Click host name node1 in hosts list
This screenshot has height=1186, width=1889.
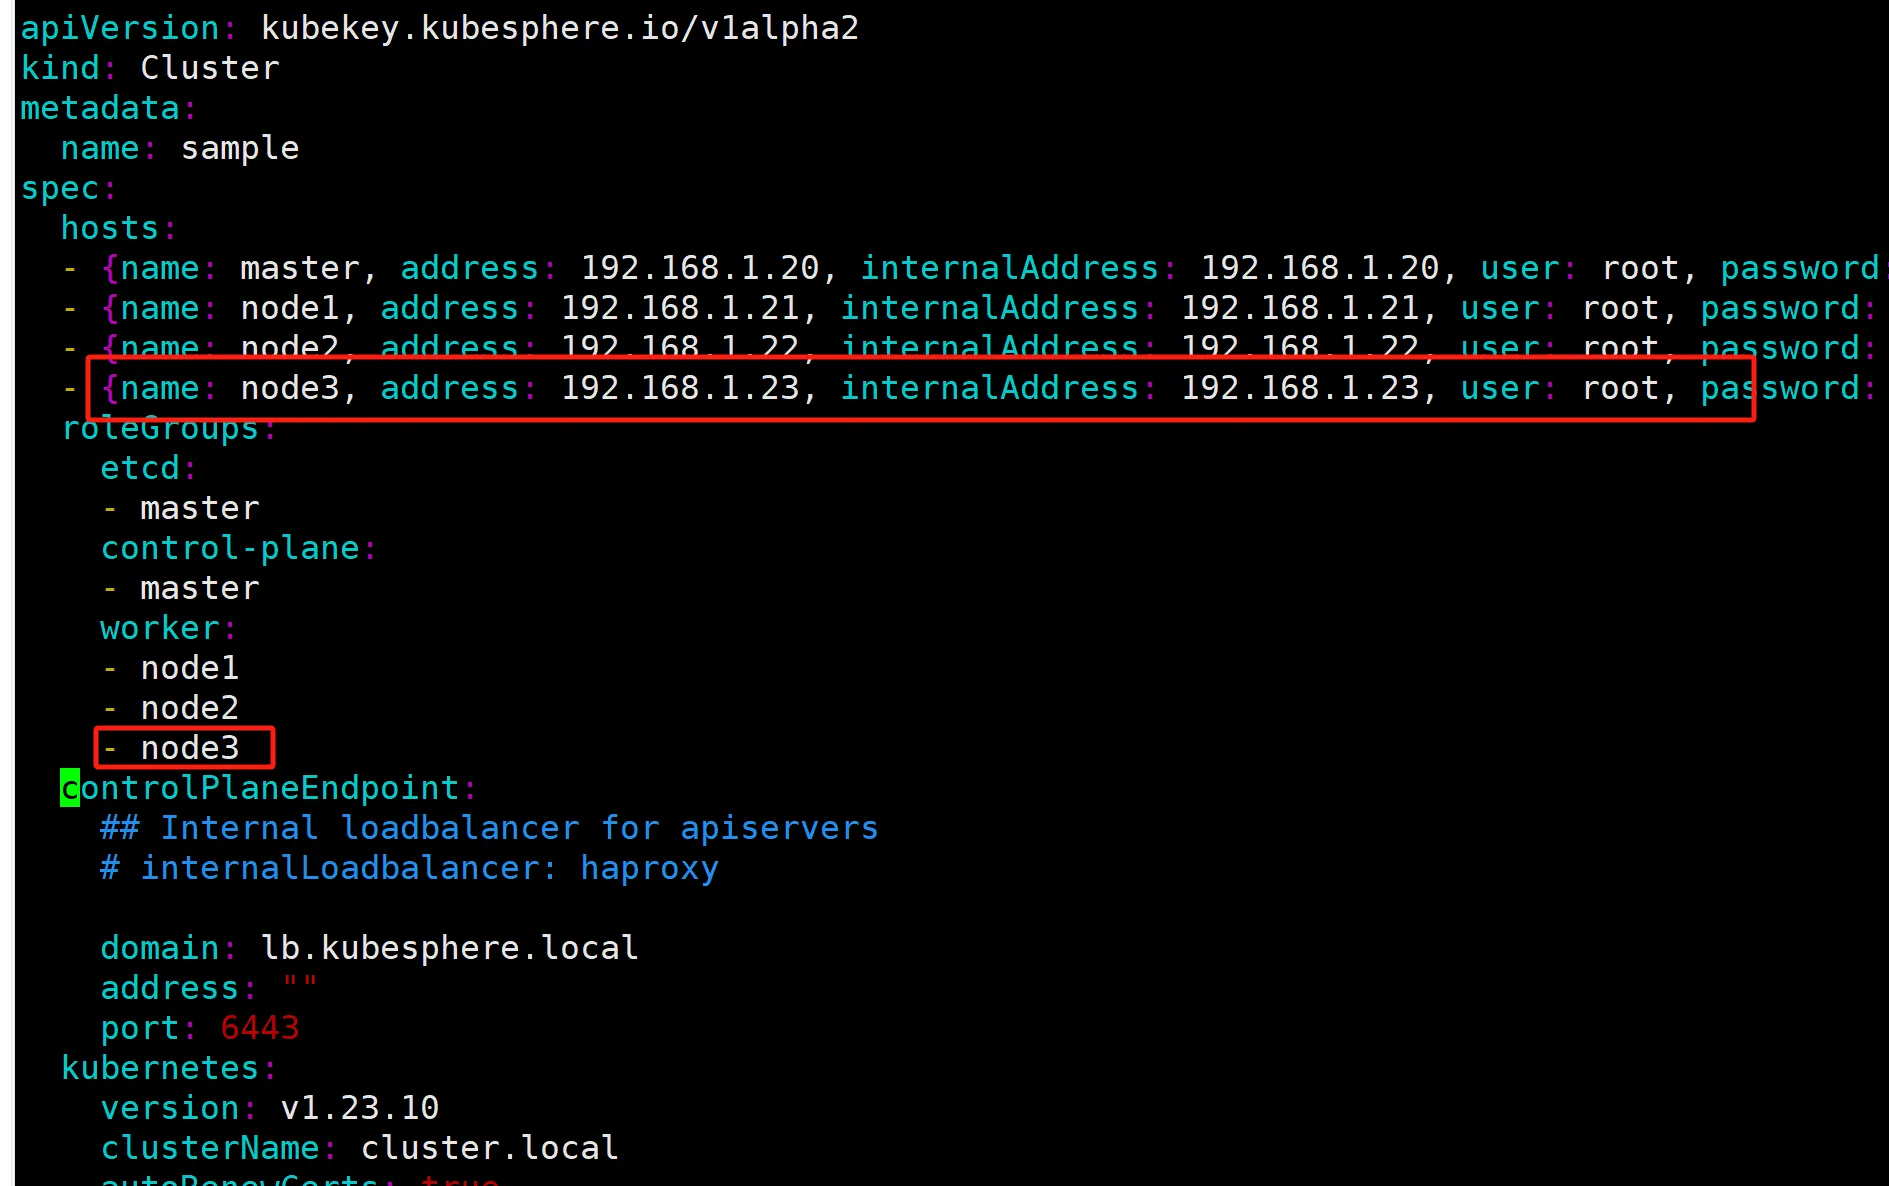pyautogui.click(x=290, y=308)
